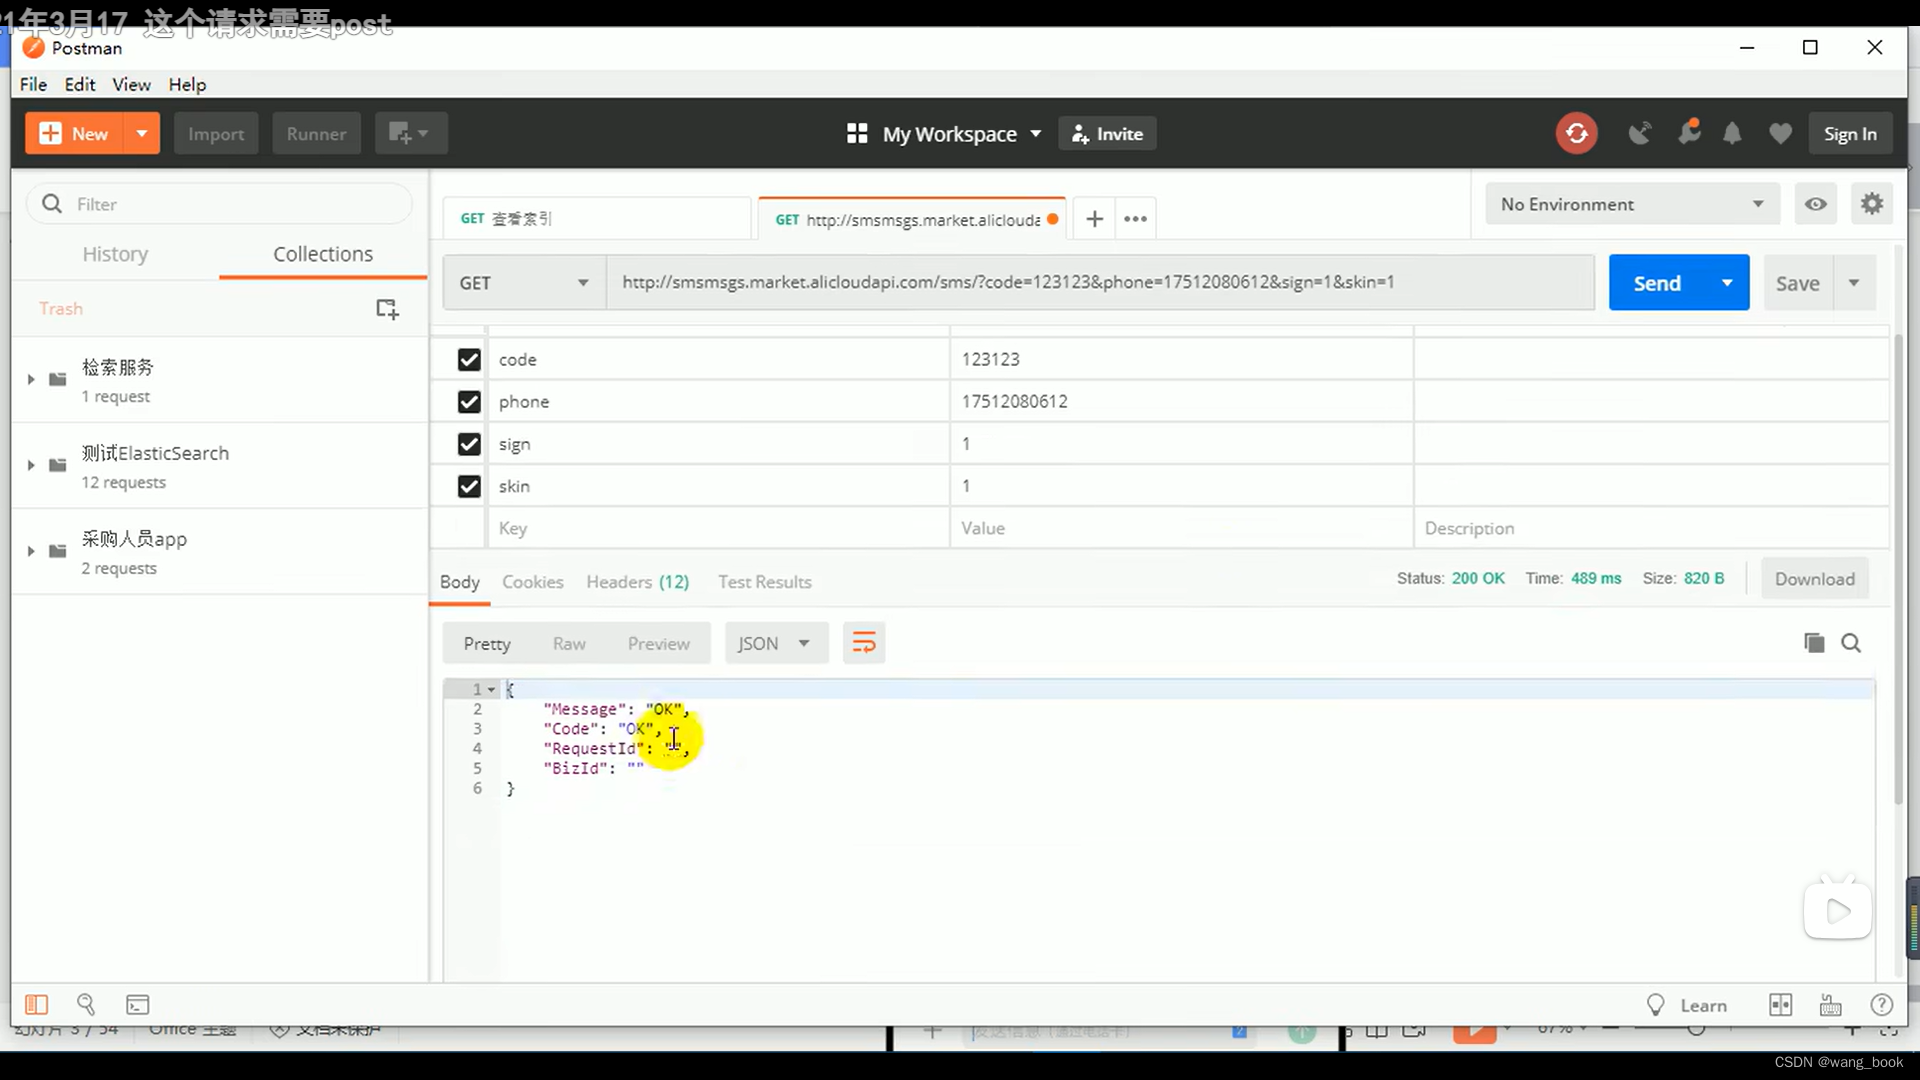The image size is (1920, 1080).
Task: Expand the 采购人员app collection
Action: point(31,551)
